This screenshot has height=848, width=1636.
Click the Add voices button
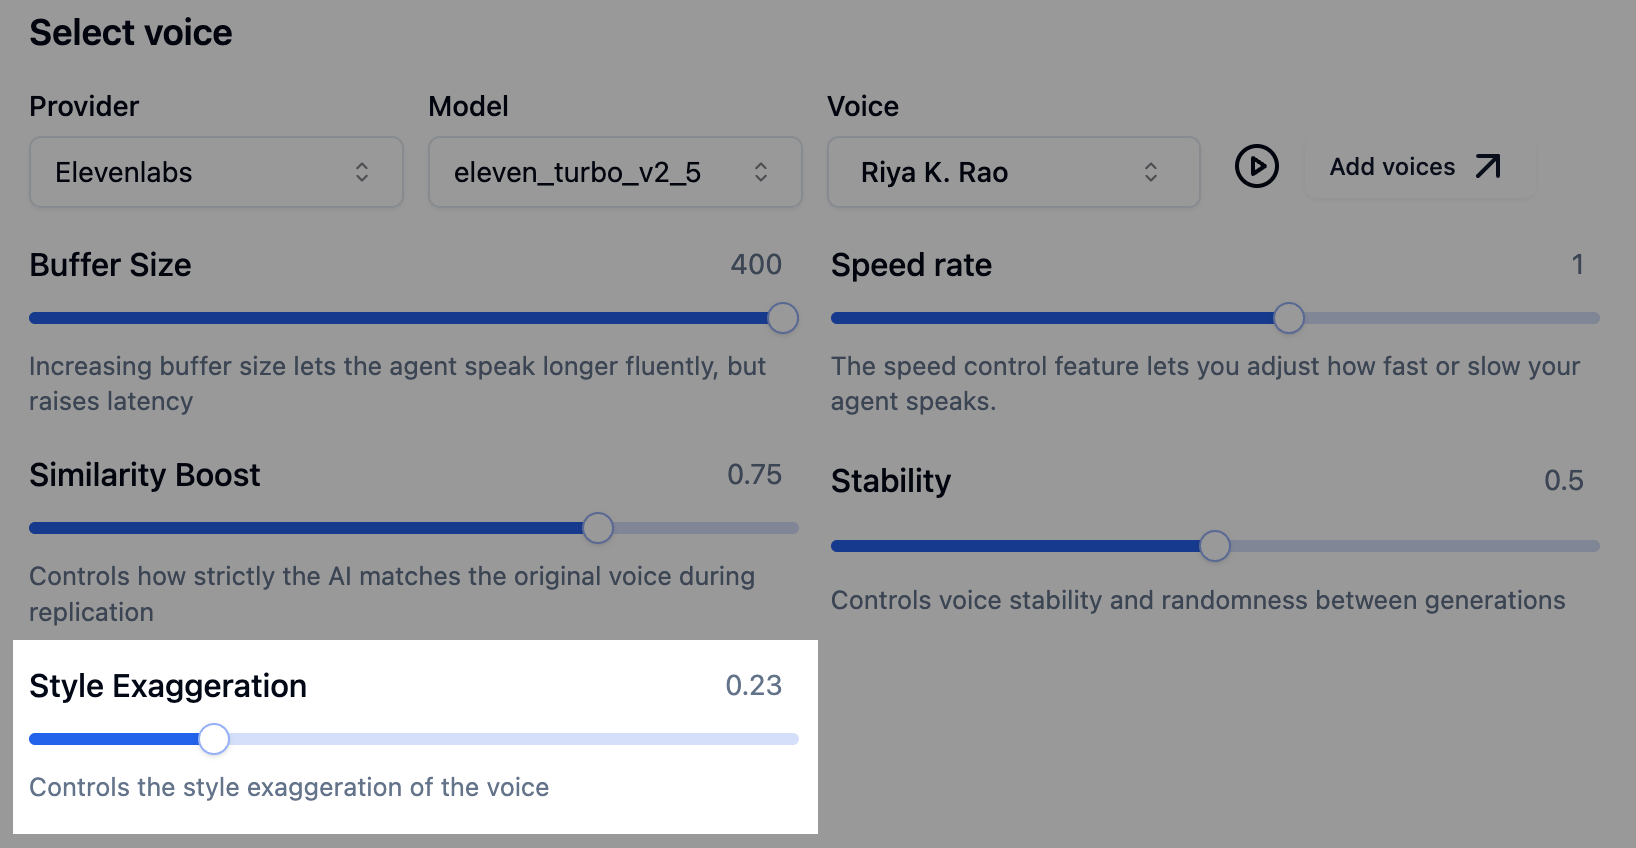pos(1419,166)
